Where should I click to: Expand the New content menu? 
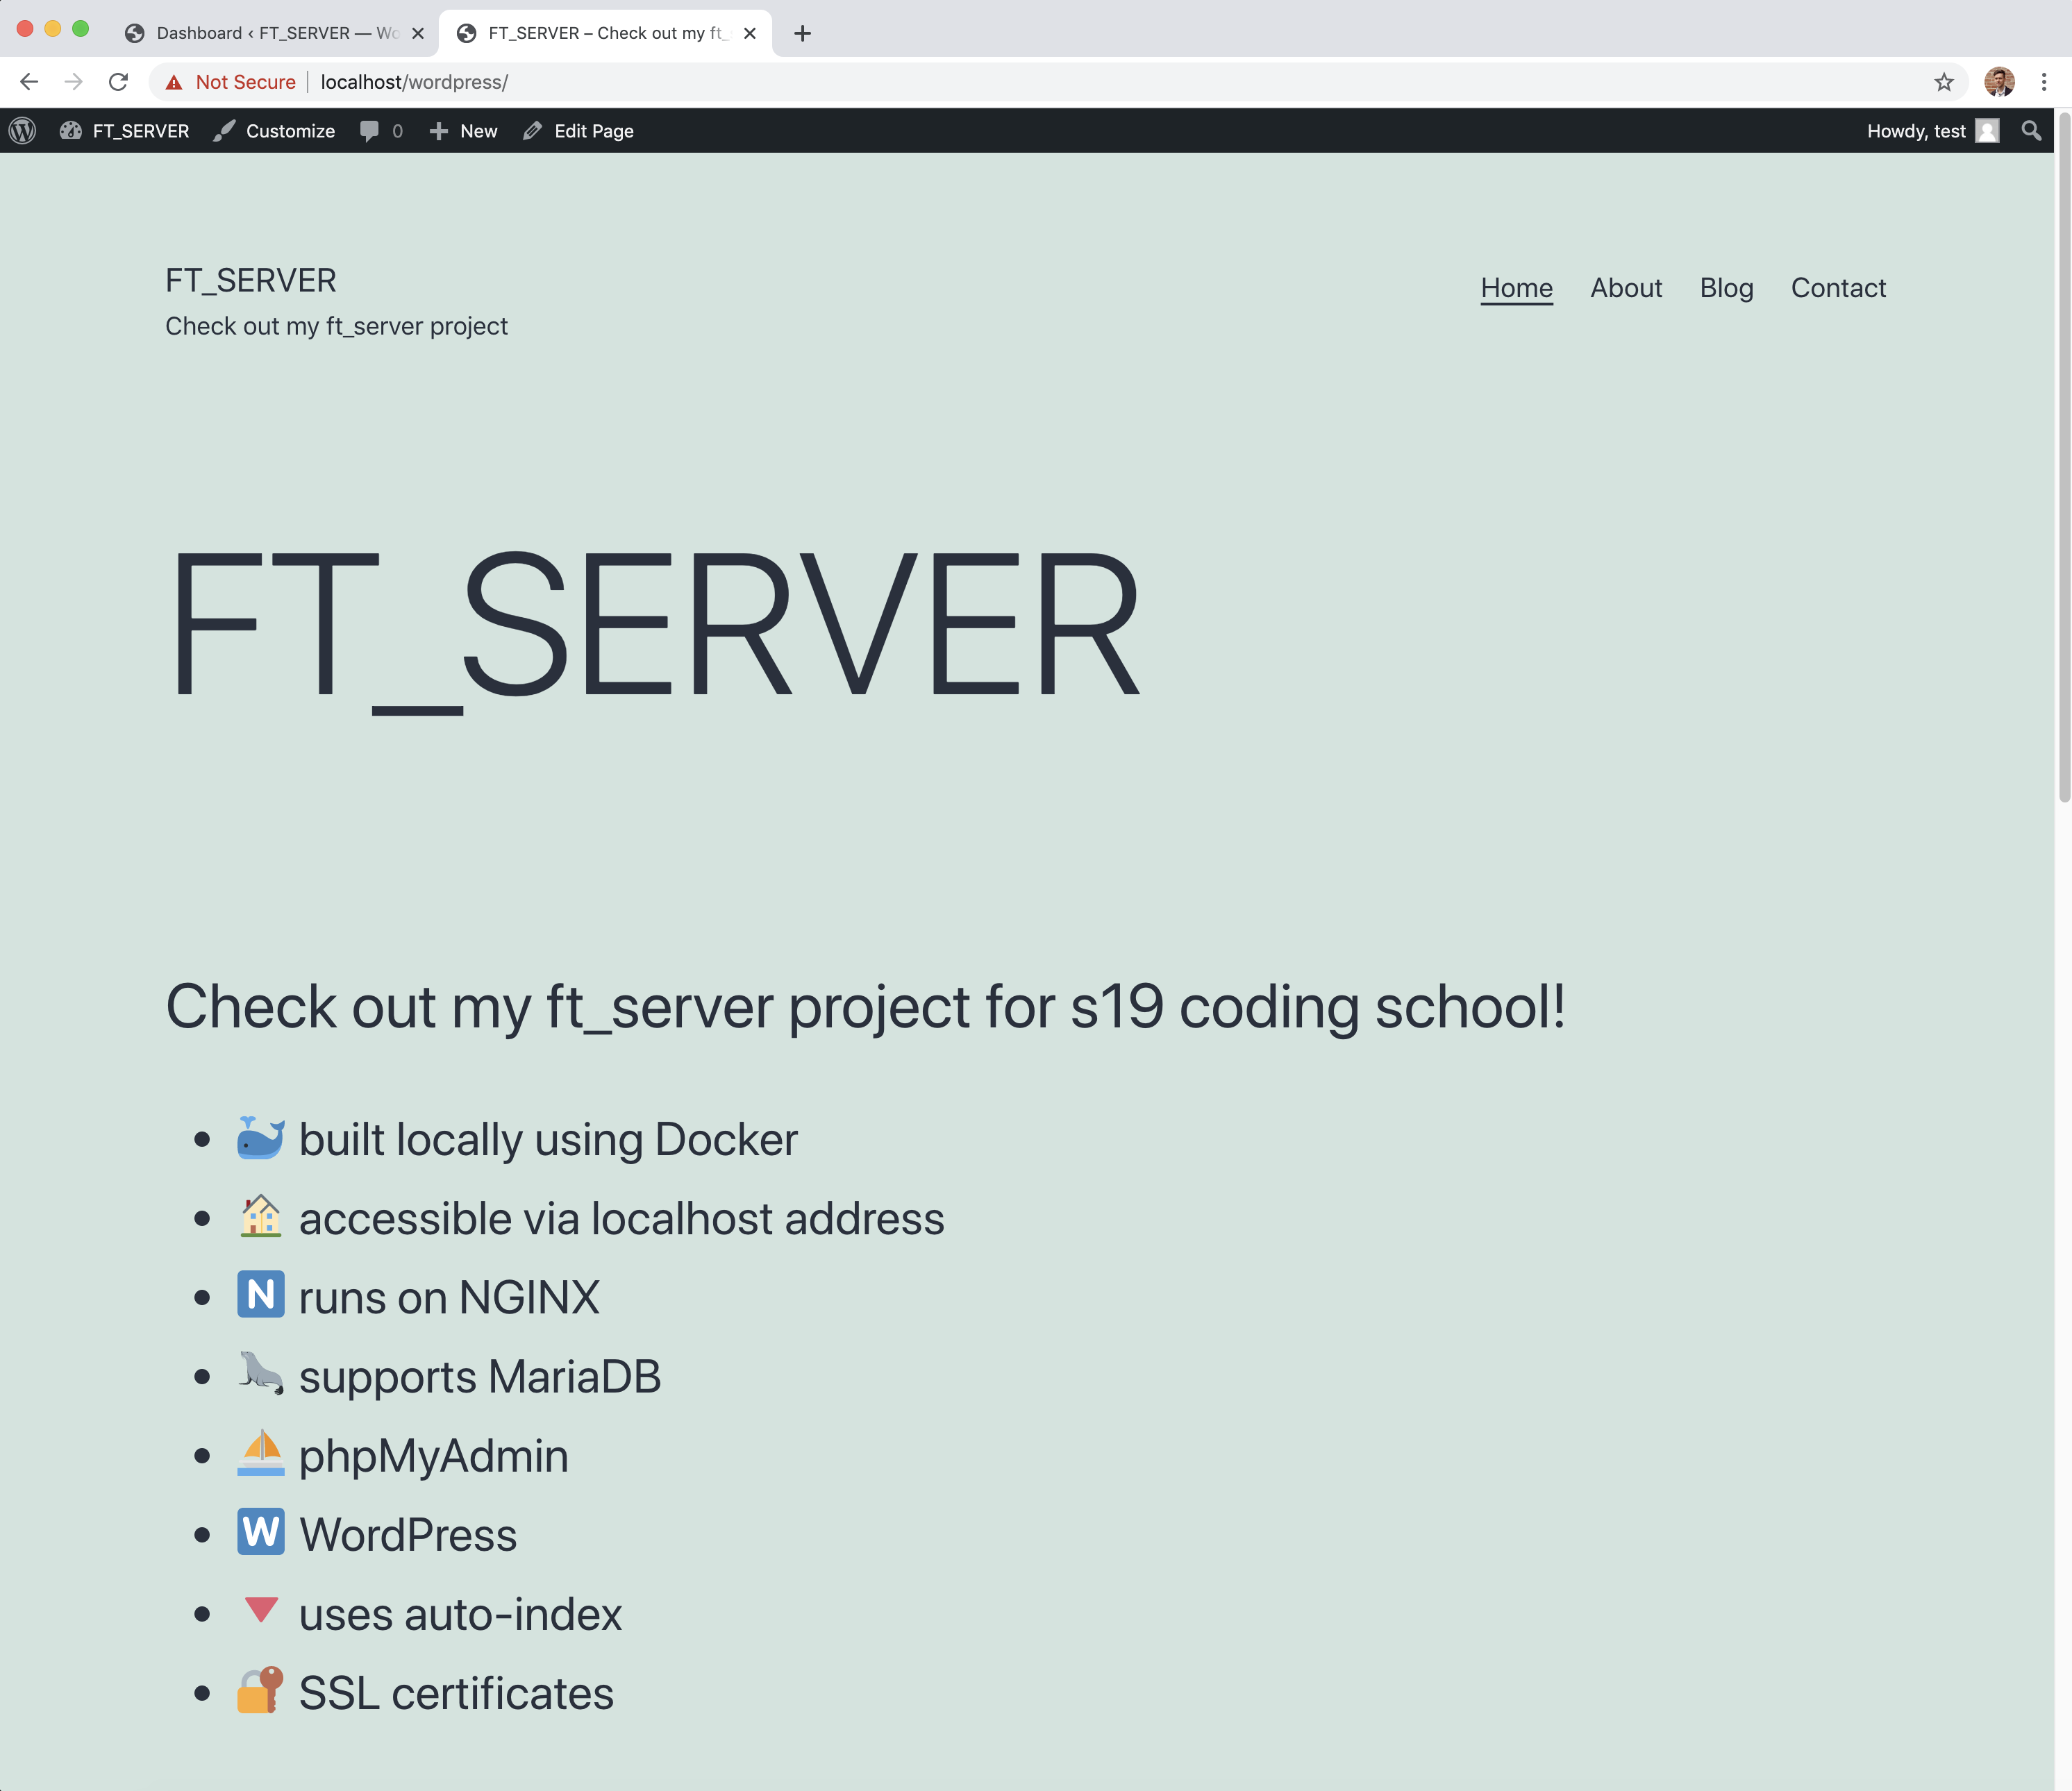[463, 131]
